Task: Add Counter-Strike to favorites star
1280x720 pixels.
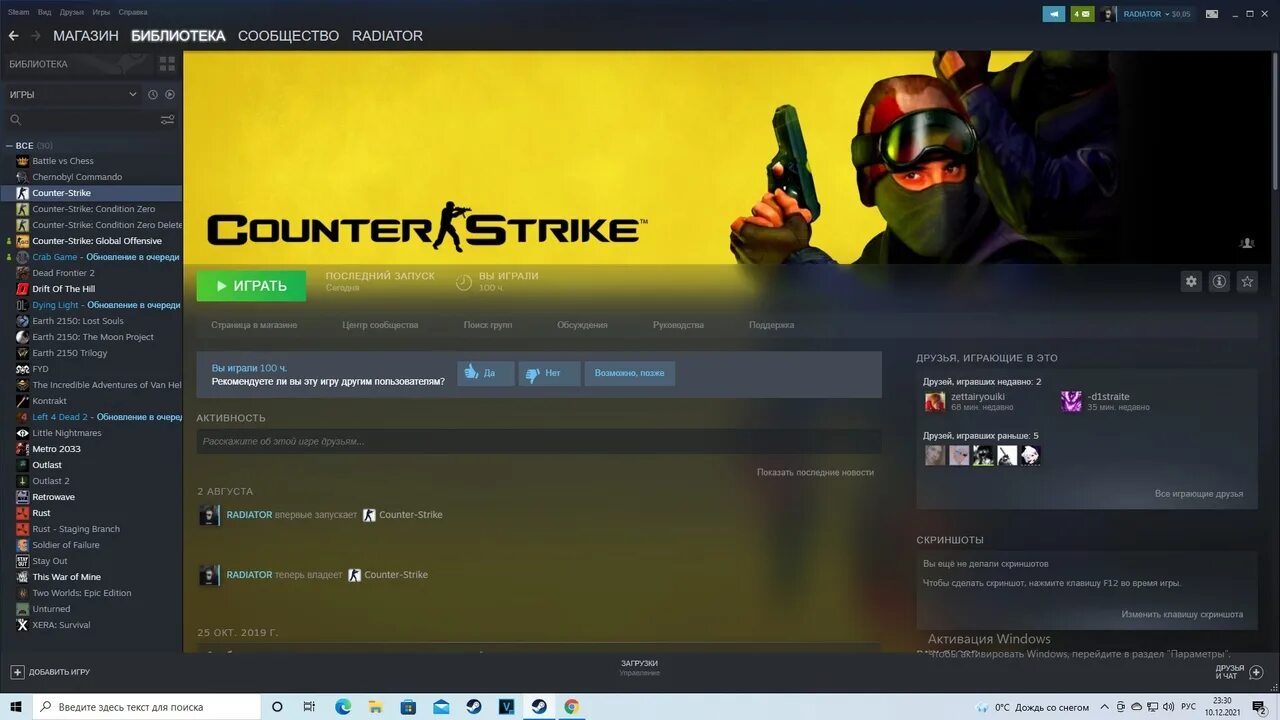Action: point(1247,282)
